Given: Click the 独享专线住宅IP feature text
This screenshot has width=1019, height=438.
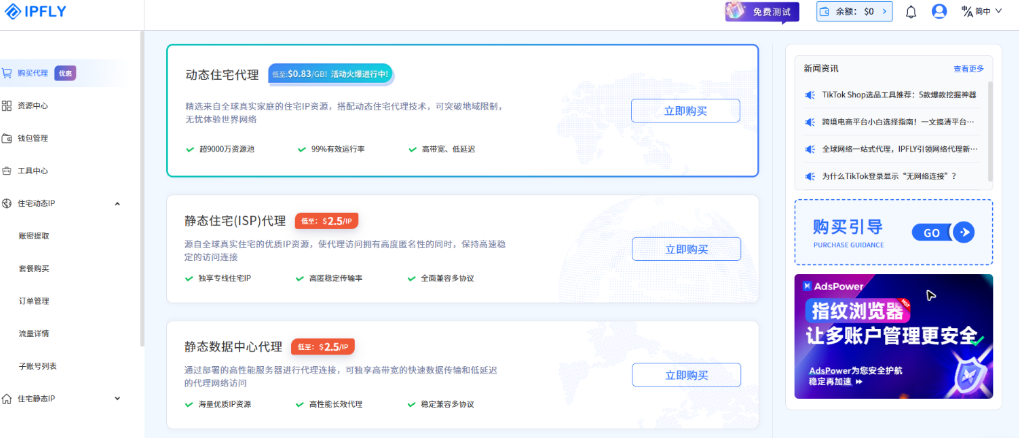Looking at the screenshot, I should click(225, 278).
